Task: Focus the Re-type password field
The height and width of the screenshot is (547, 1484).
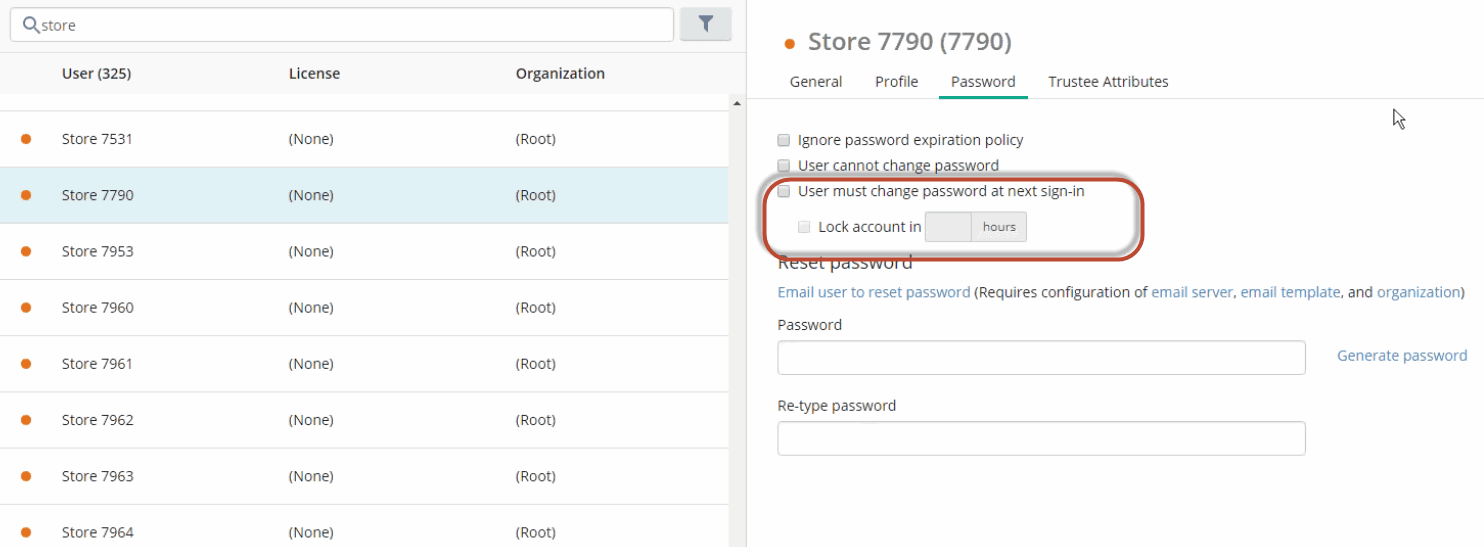Action: click(1041, 438)
